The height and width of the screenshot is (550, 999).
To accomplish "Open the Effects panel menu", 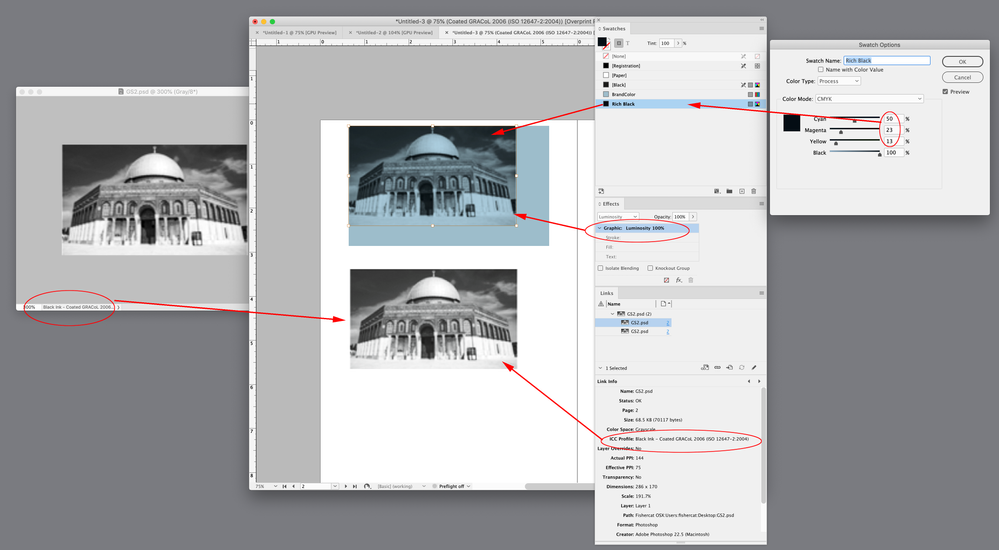I will (x=761, y=204).
